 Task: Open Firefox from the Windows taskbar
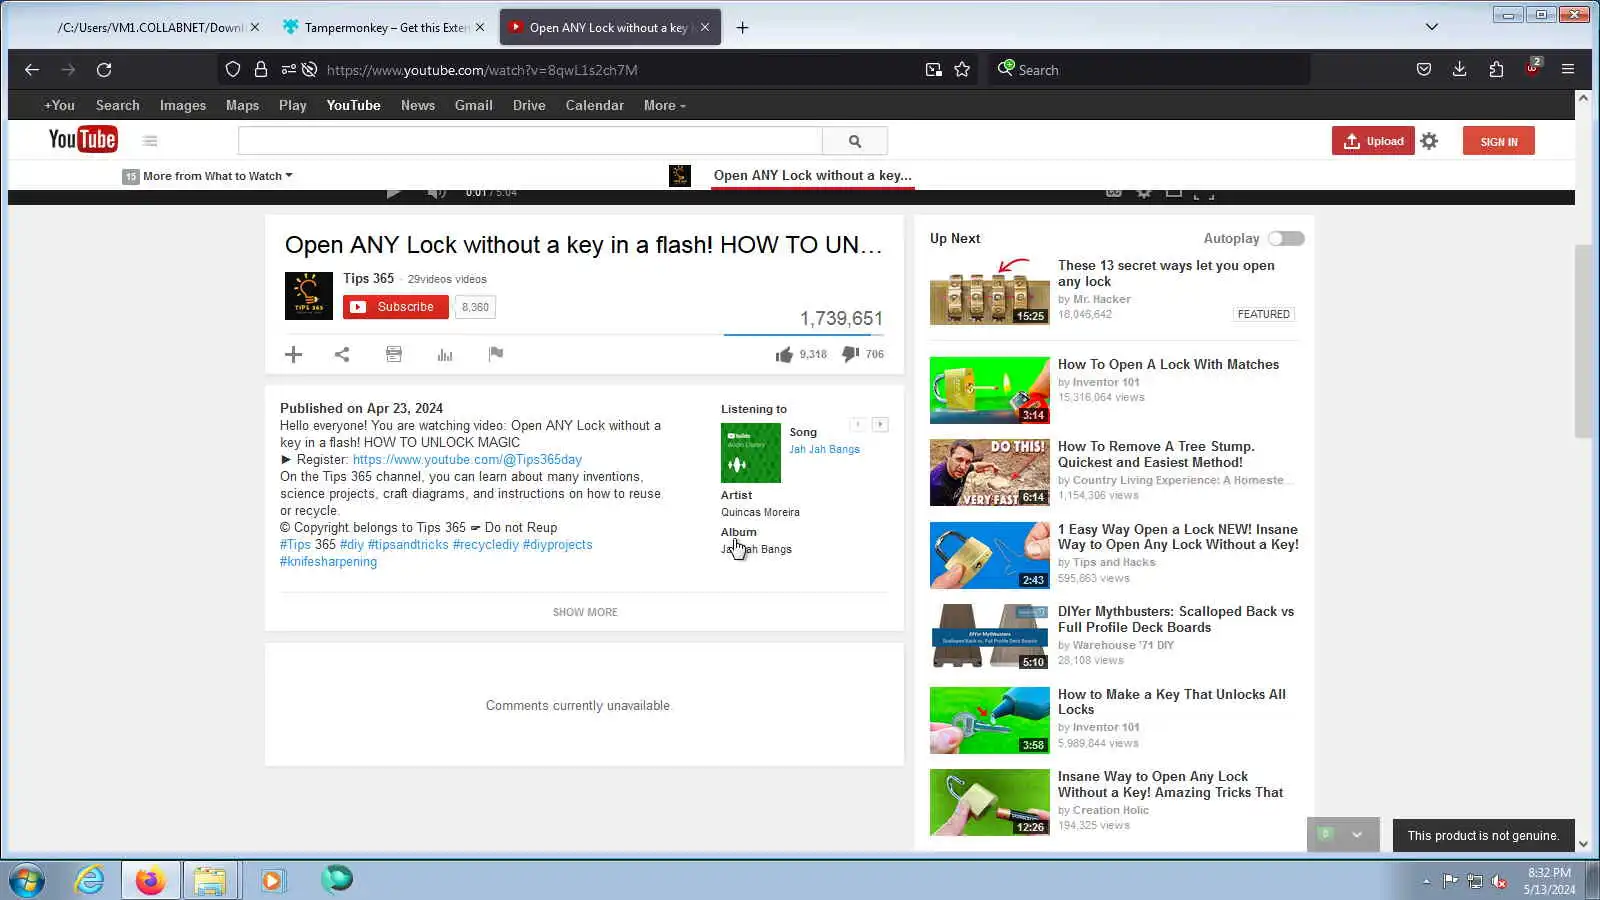[x=151, y=880]
